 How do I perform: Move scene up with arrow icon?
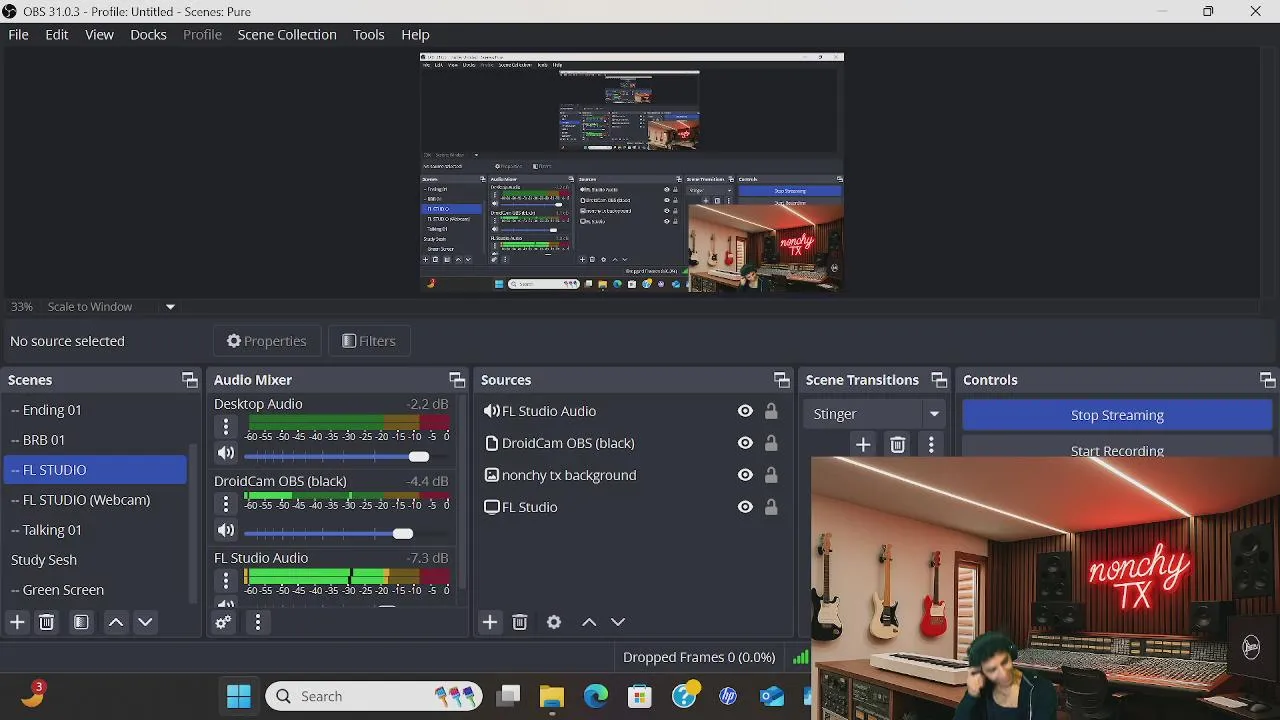(x=116, y=622)
